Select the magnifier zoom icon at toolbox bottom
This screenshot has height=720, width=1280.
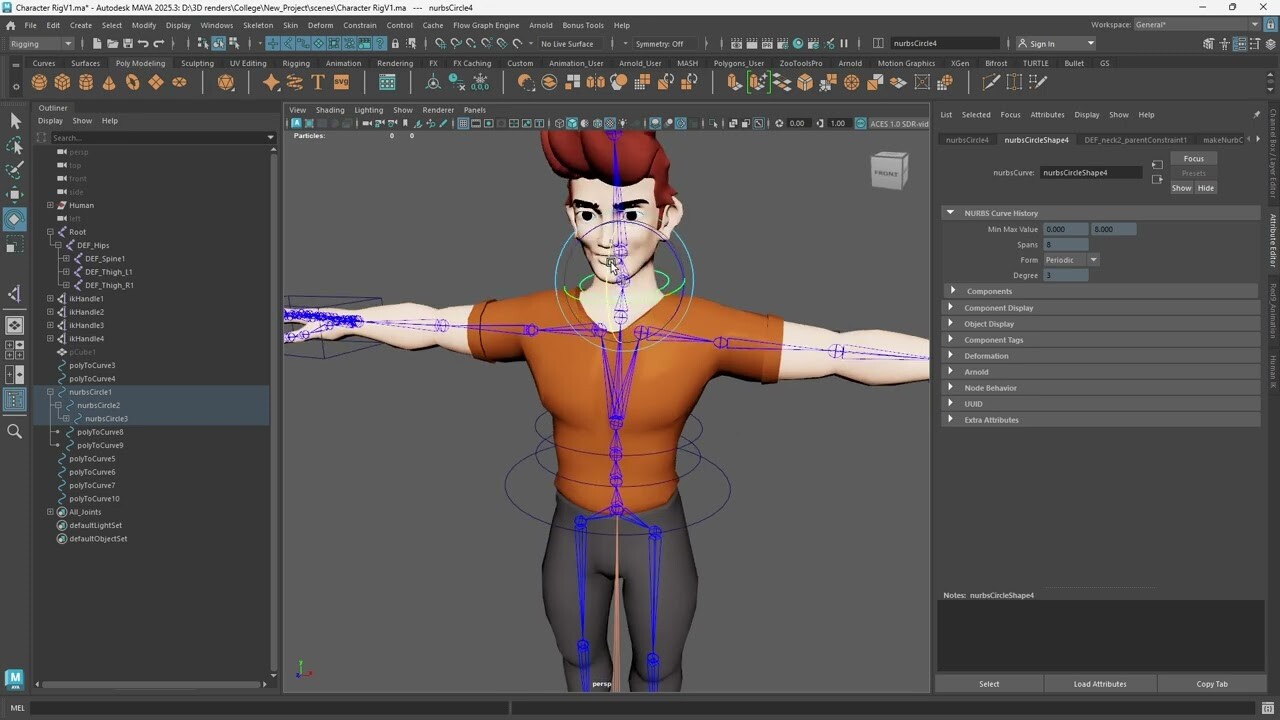point(15,432)
